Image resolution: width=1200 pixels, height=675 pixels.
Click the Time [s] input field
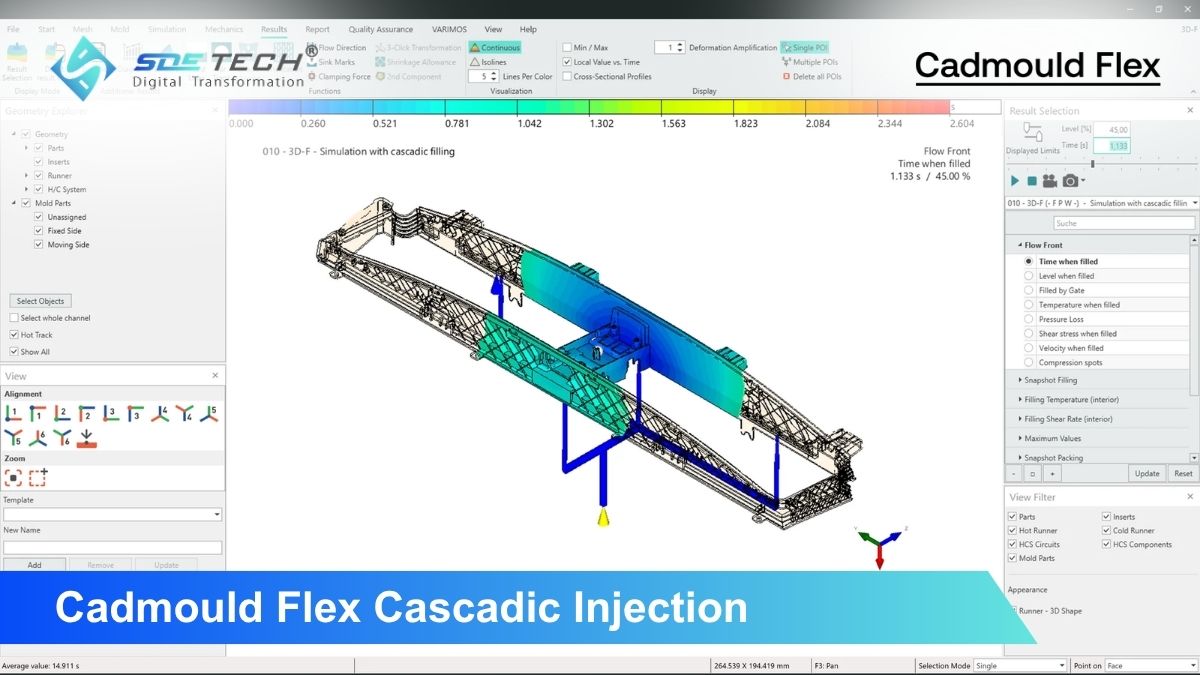1112,145
